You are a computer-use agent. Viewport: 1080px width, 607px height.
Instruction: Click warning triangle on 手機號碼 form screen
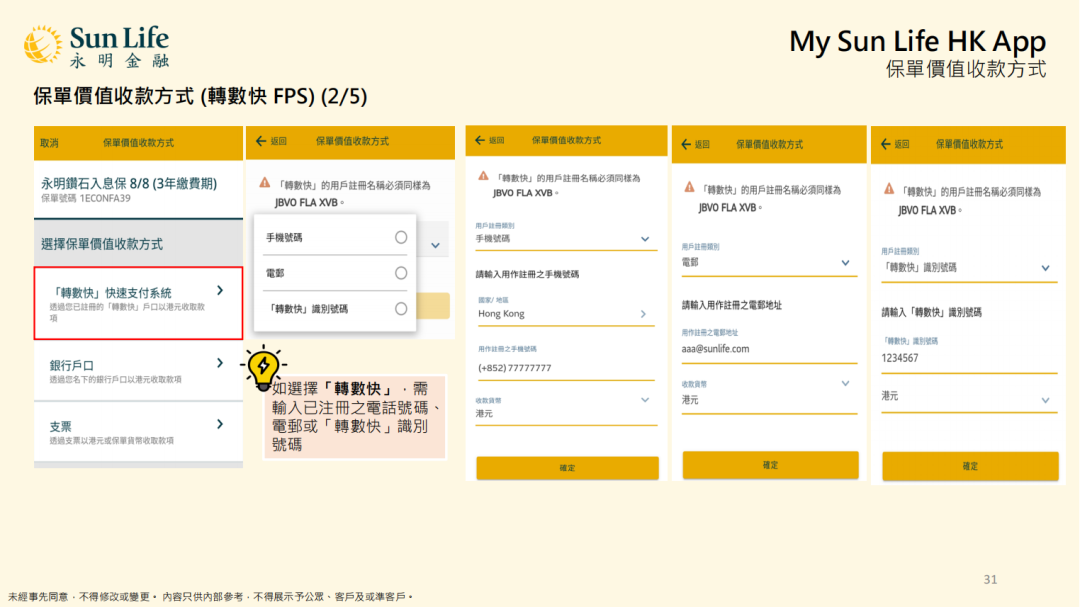click(484, 176)
